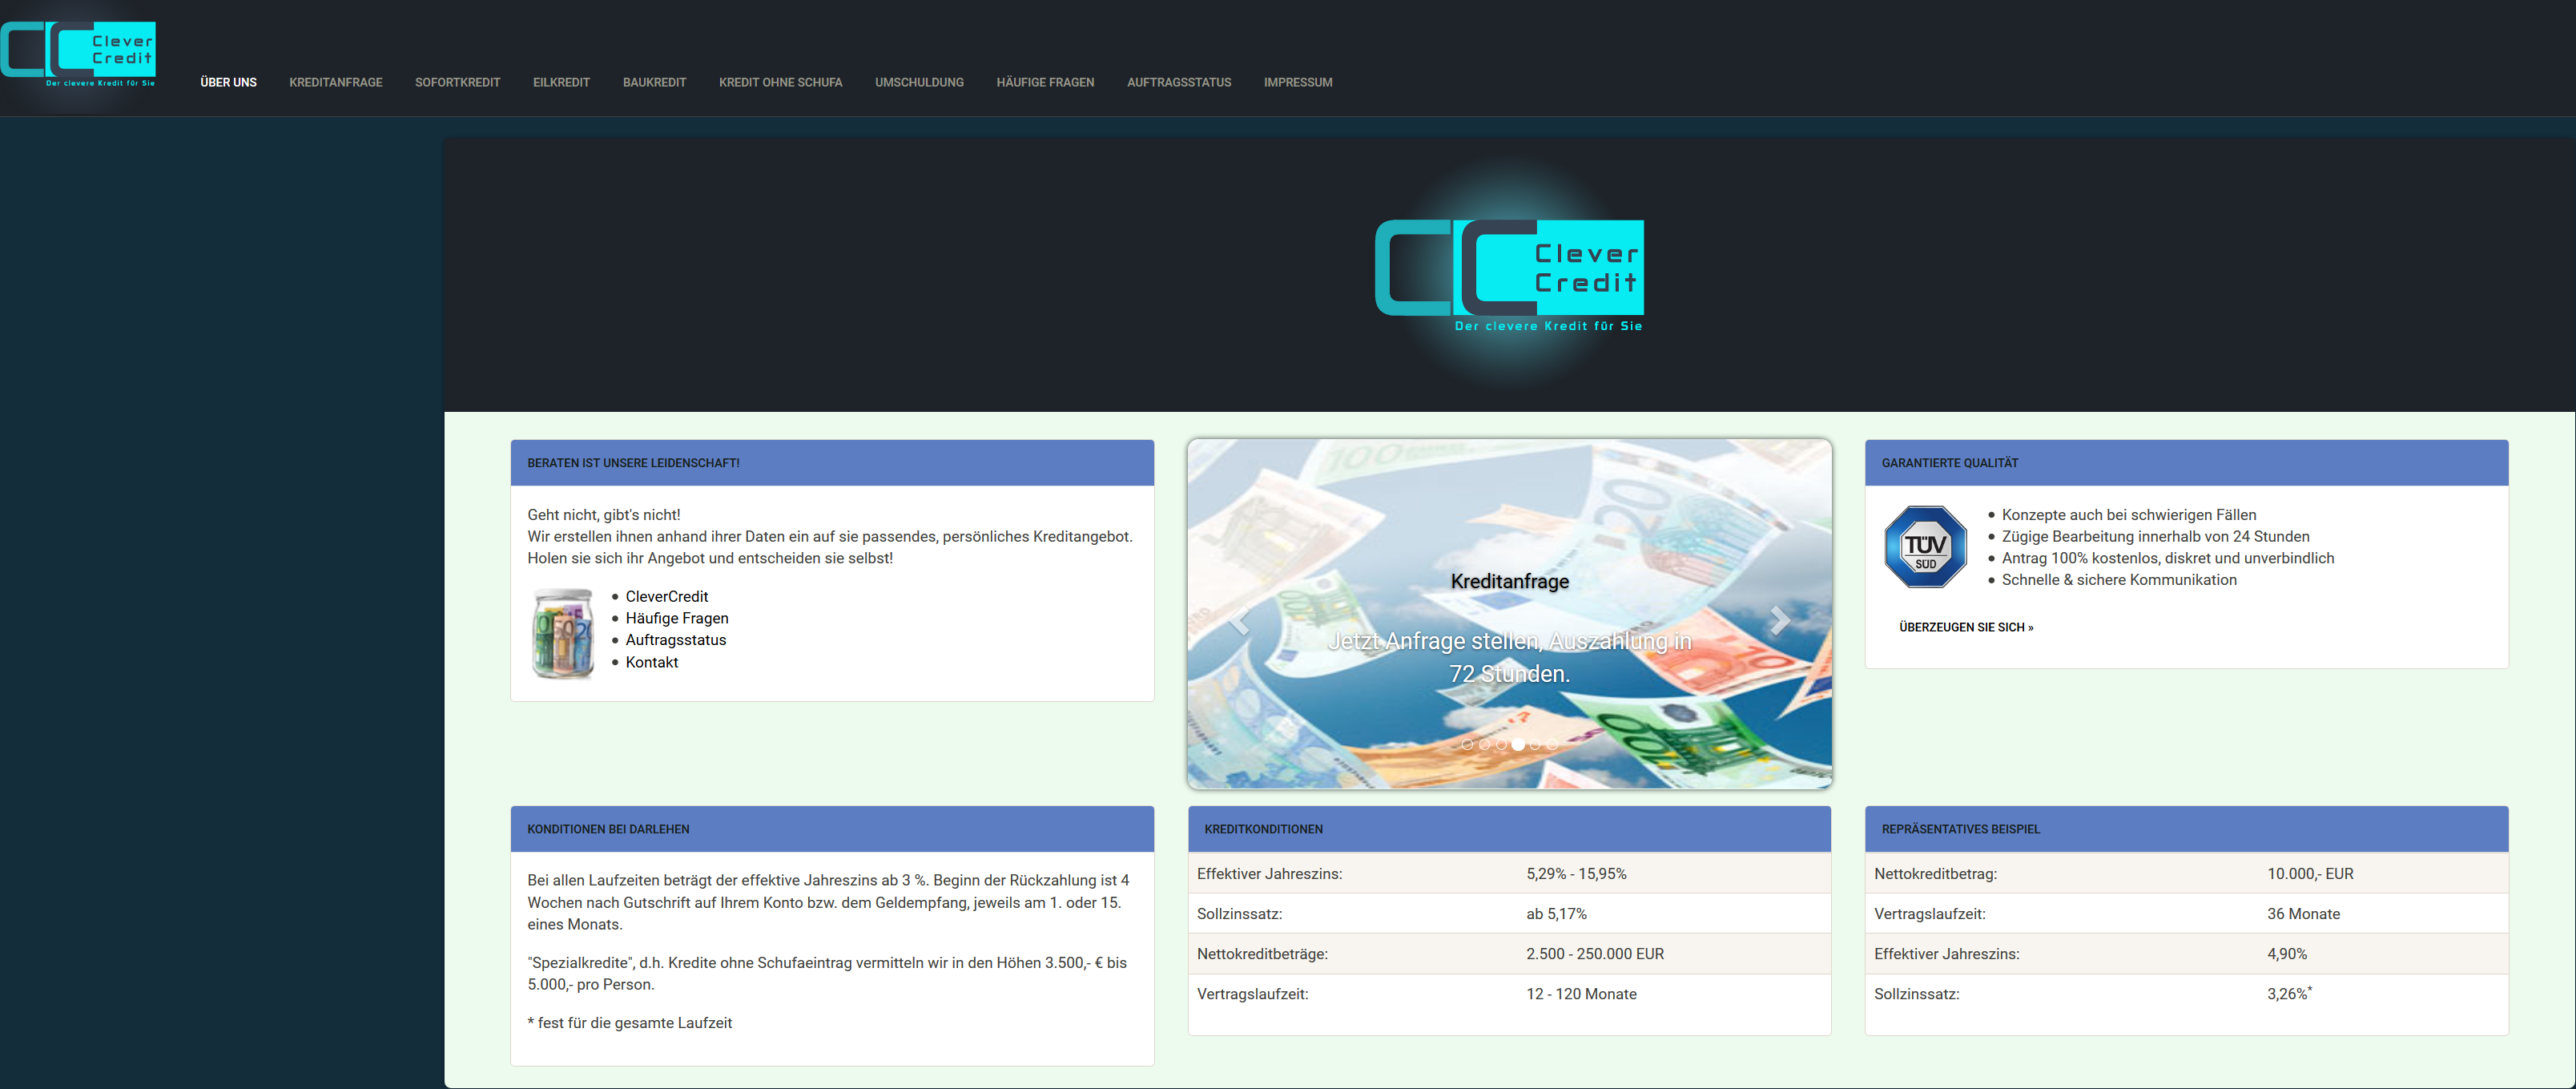The width and height of the screenshot is (2576, 1089).
Task: Select the second carousel indicator dot
Action: point(1484,744)
